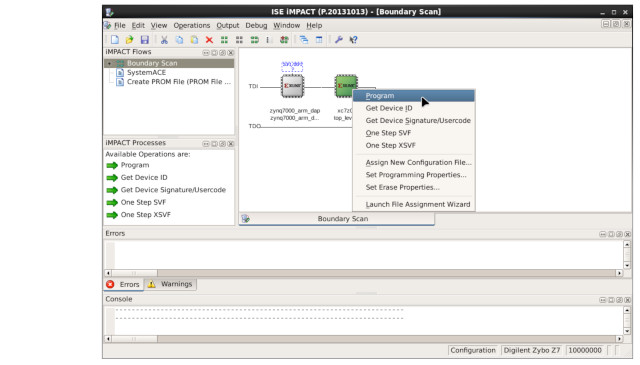Choose Get Device Signature/Usercode in context menu
The height and width of the screenshot is (365, 640).
click(x=413, y=120)
